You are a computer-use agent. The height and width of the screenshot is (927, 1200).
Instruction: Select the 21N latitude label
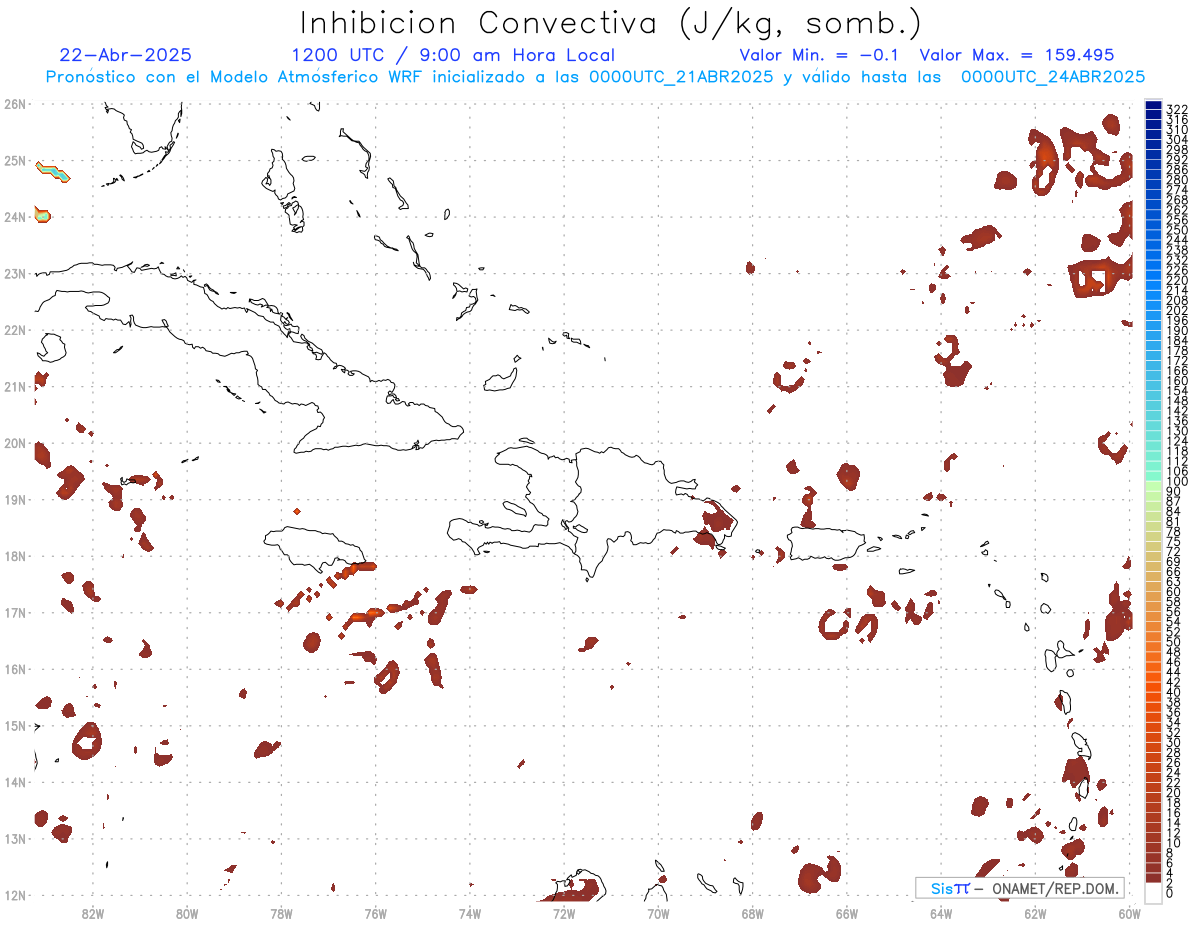(x=15, y=386)
